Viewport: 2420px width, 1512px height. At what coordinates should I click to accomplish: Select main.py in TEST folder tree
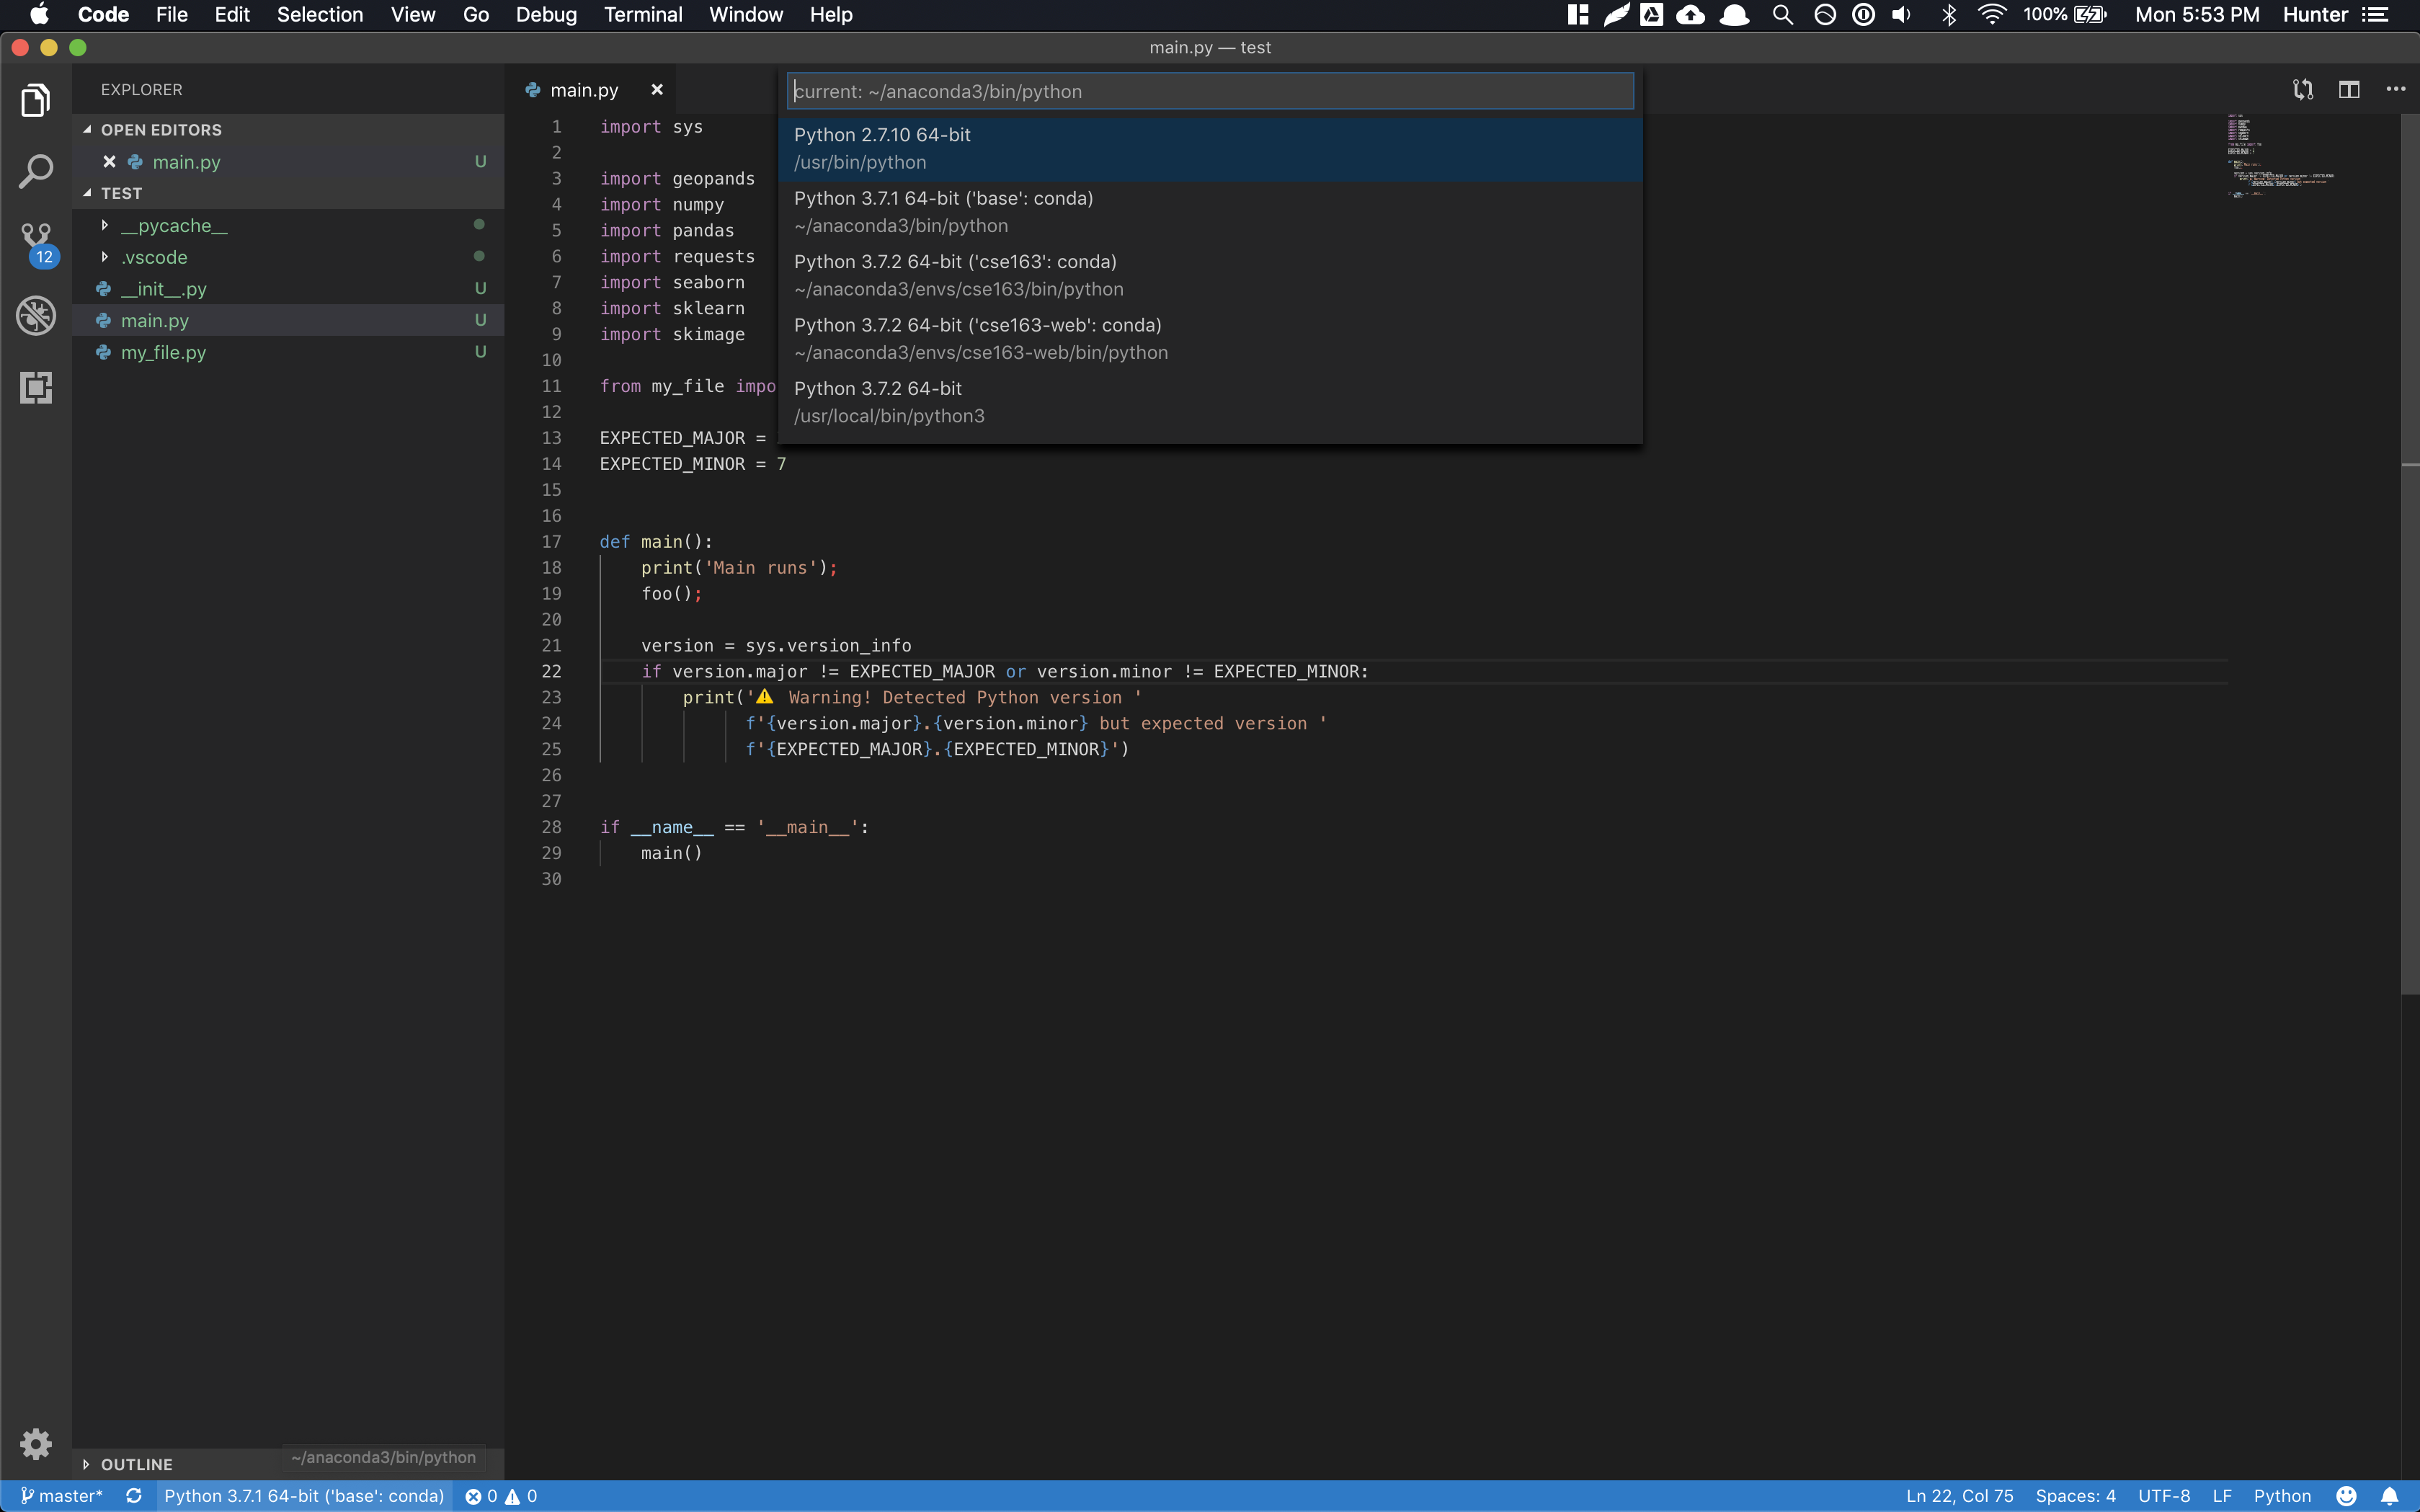pyautogui.click(x=288, y=320)
